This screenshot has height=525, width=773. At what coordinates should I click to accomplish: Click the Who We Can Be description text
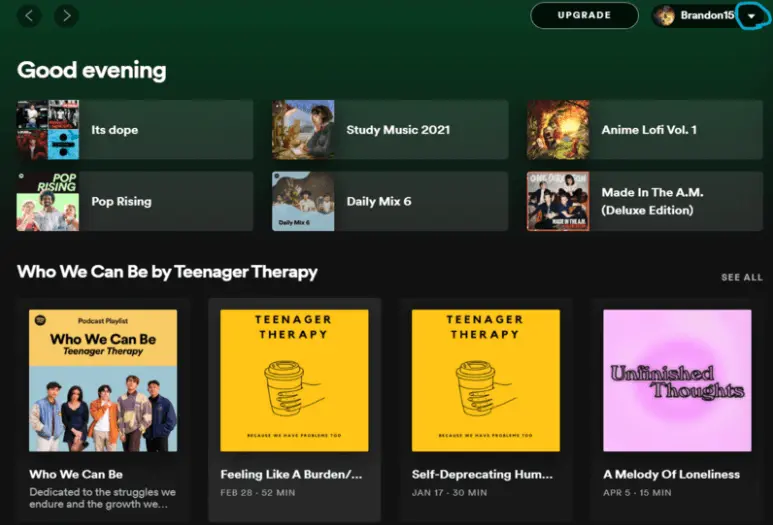(103, 498)
